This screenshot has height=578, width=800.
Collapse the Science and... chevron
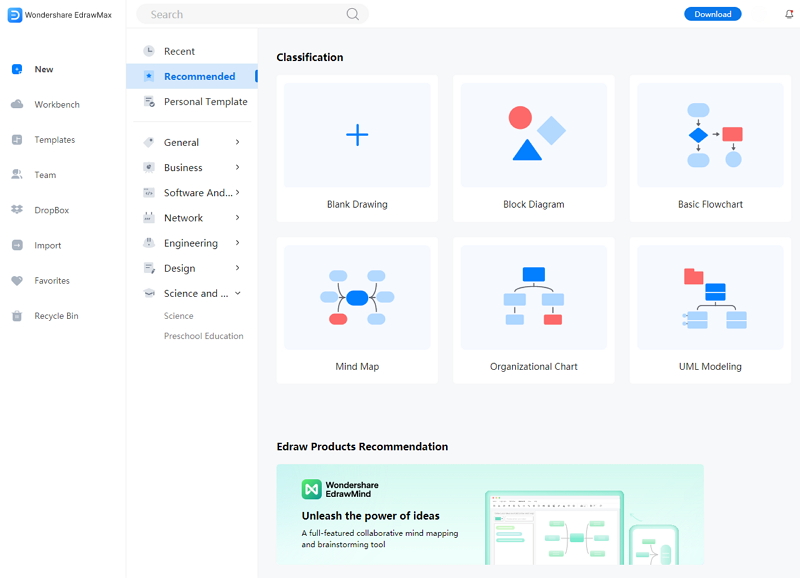[x=238, y=293]
